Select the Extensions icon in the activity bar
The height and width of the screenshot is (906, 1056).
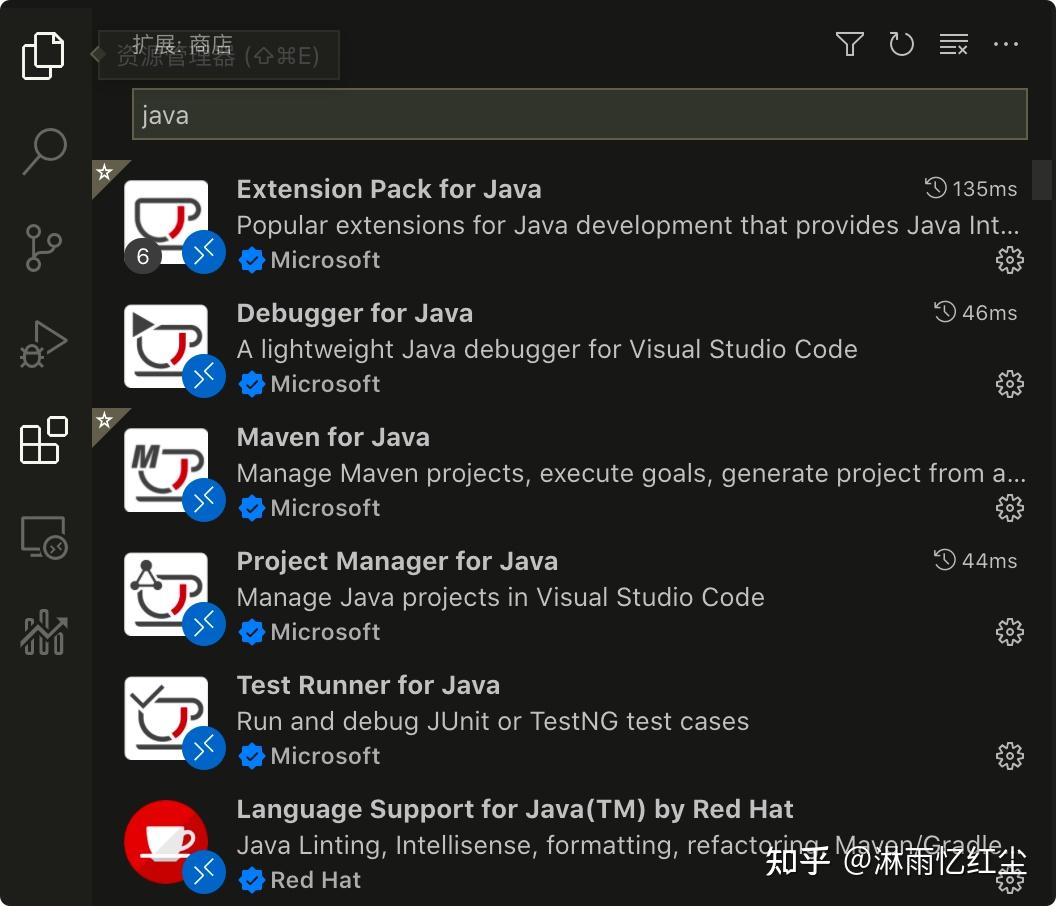click(44, 441)
